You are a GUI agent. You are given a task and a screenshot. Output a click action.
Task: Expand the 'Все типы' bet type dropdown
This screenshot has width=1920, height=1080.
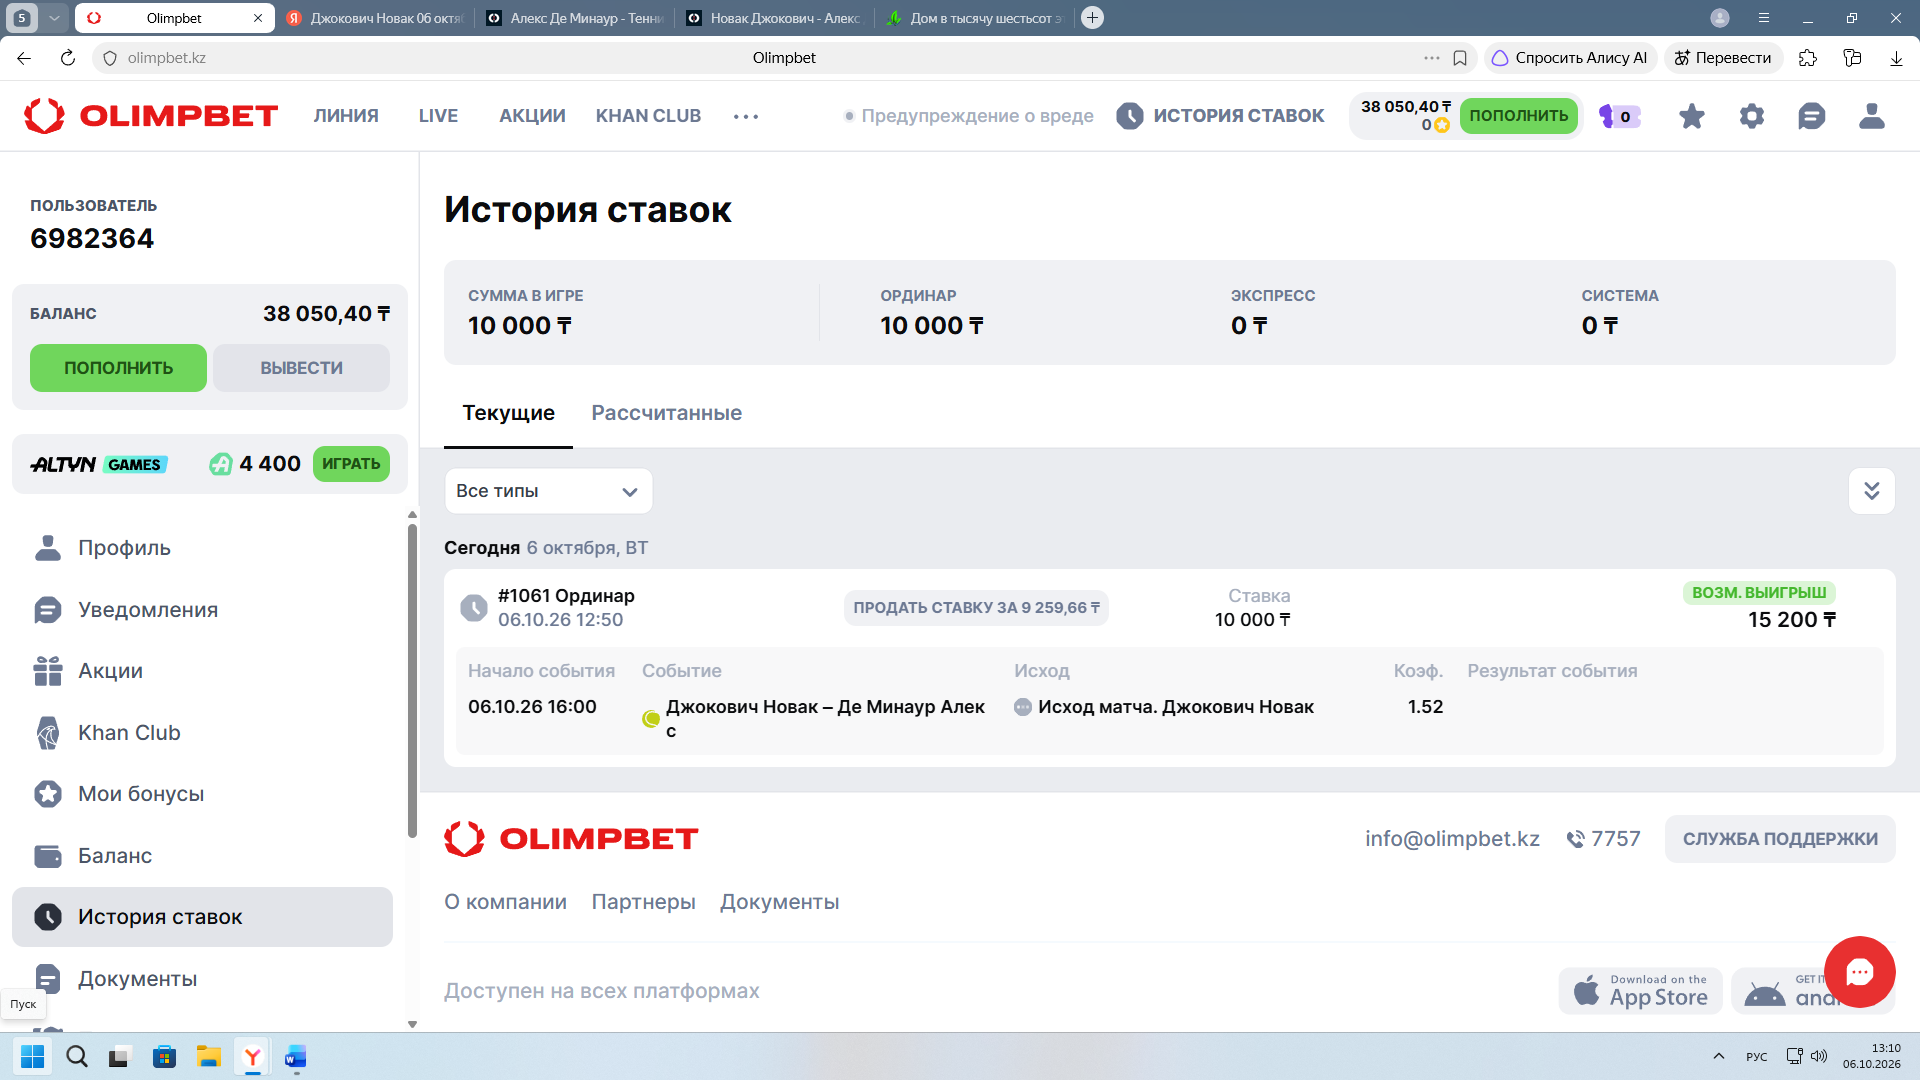548,491
